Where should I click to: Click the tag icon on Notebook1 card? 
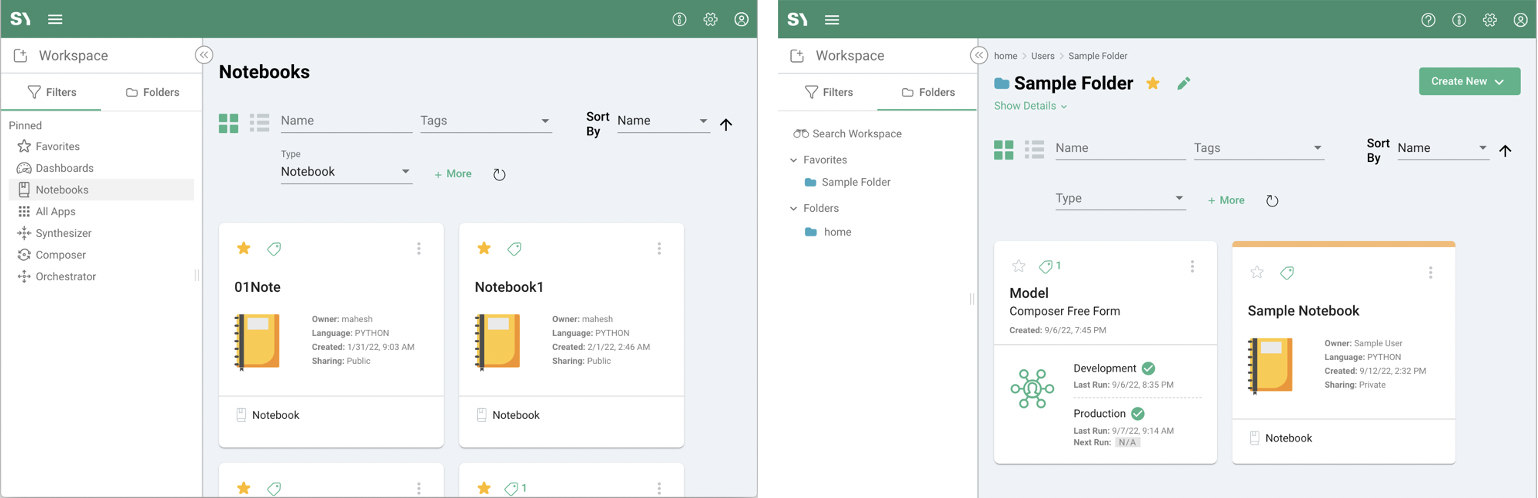(514, 249)
